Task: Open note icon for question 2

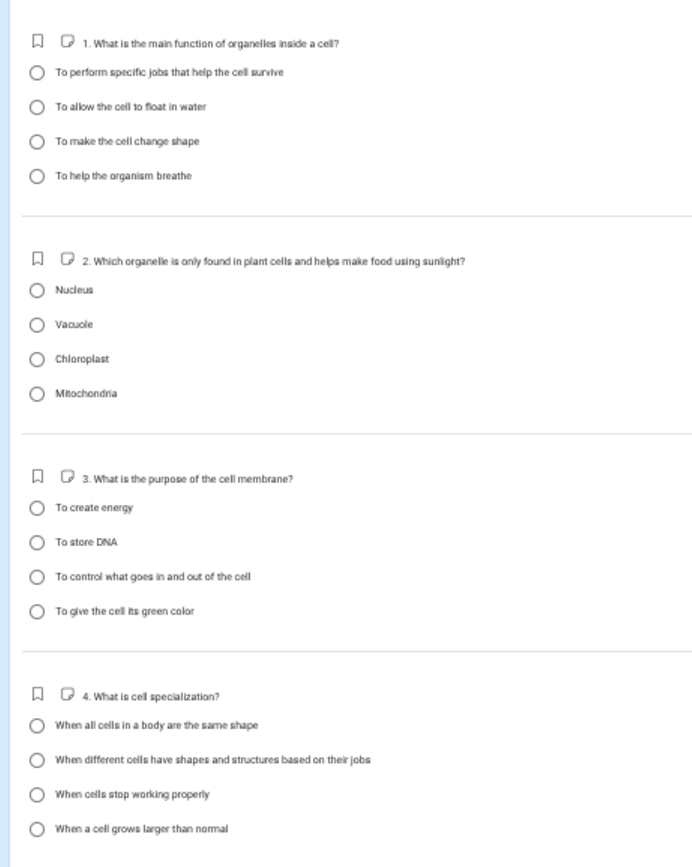Action: (67, 259)
